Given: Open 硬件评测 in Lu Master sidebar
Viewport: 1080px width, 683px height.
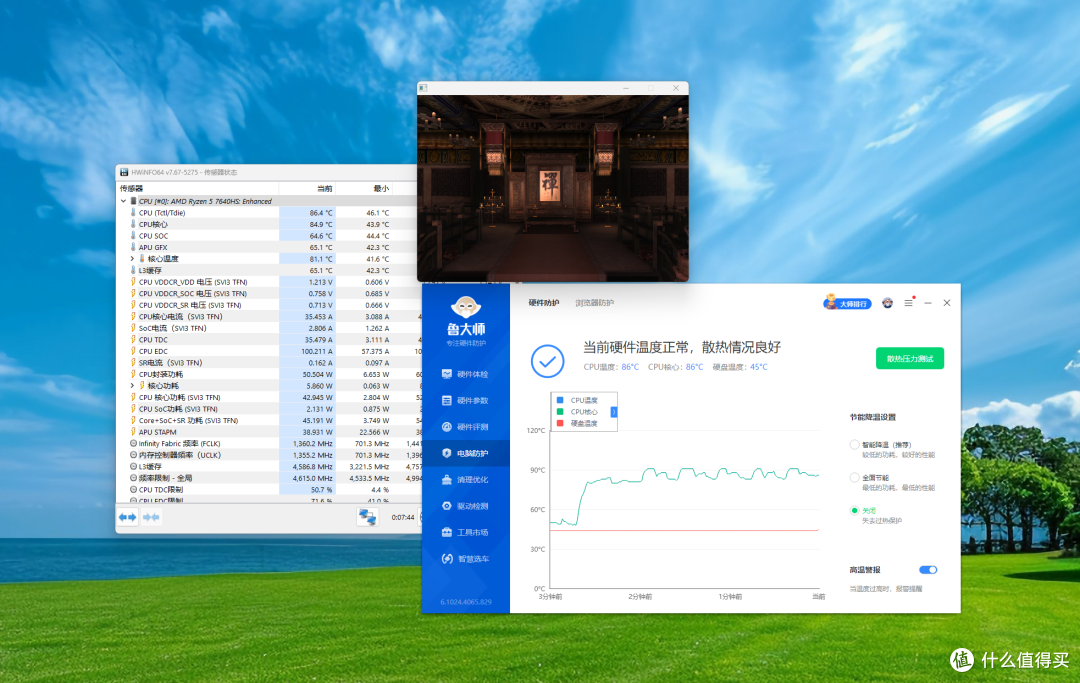Looking at the screenshot, I should coord(465,427).
